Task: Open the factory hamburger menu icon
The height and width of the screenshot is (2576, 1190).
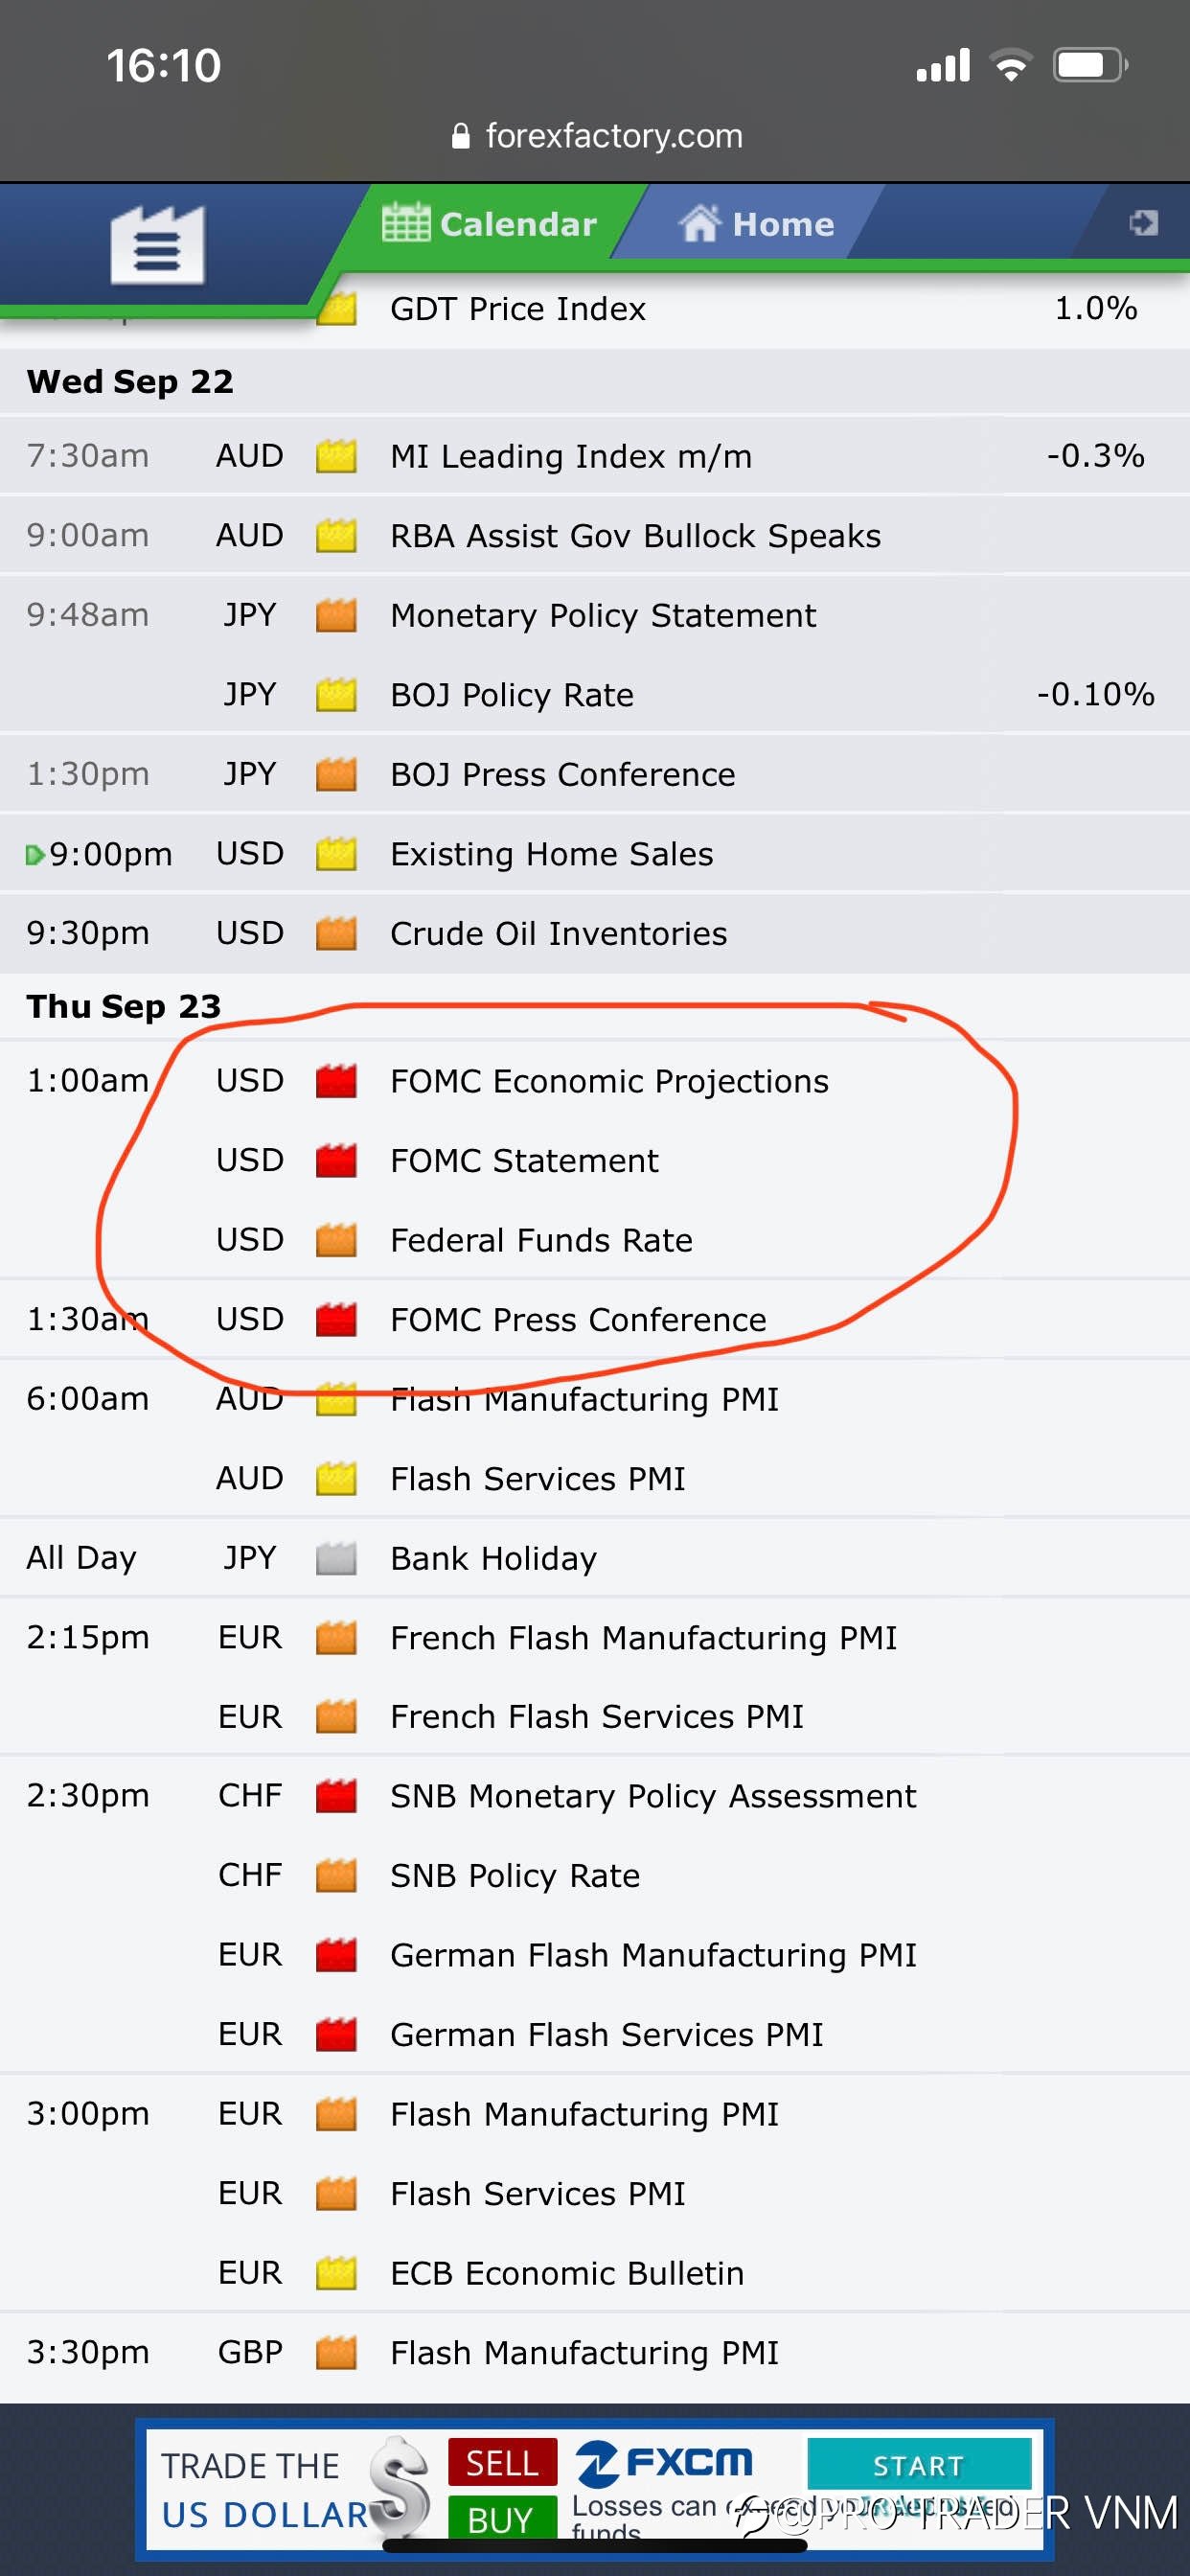Action: [x=157, y=244]
